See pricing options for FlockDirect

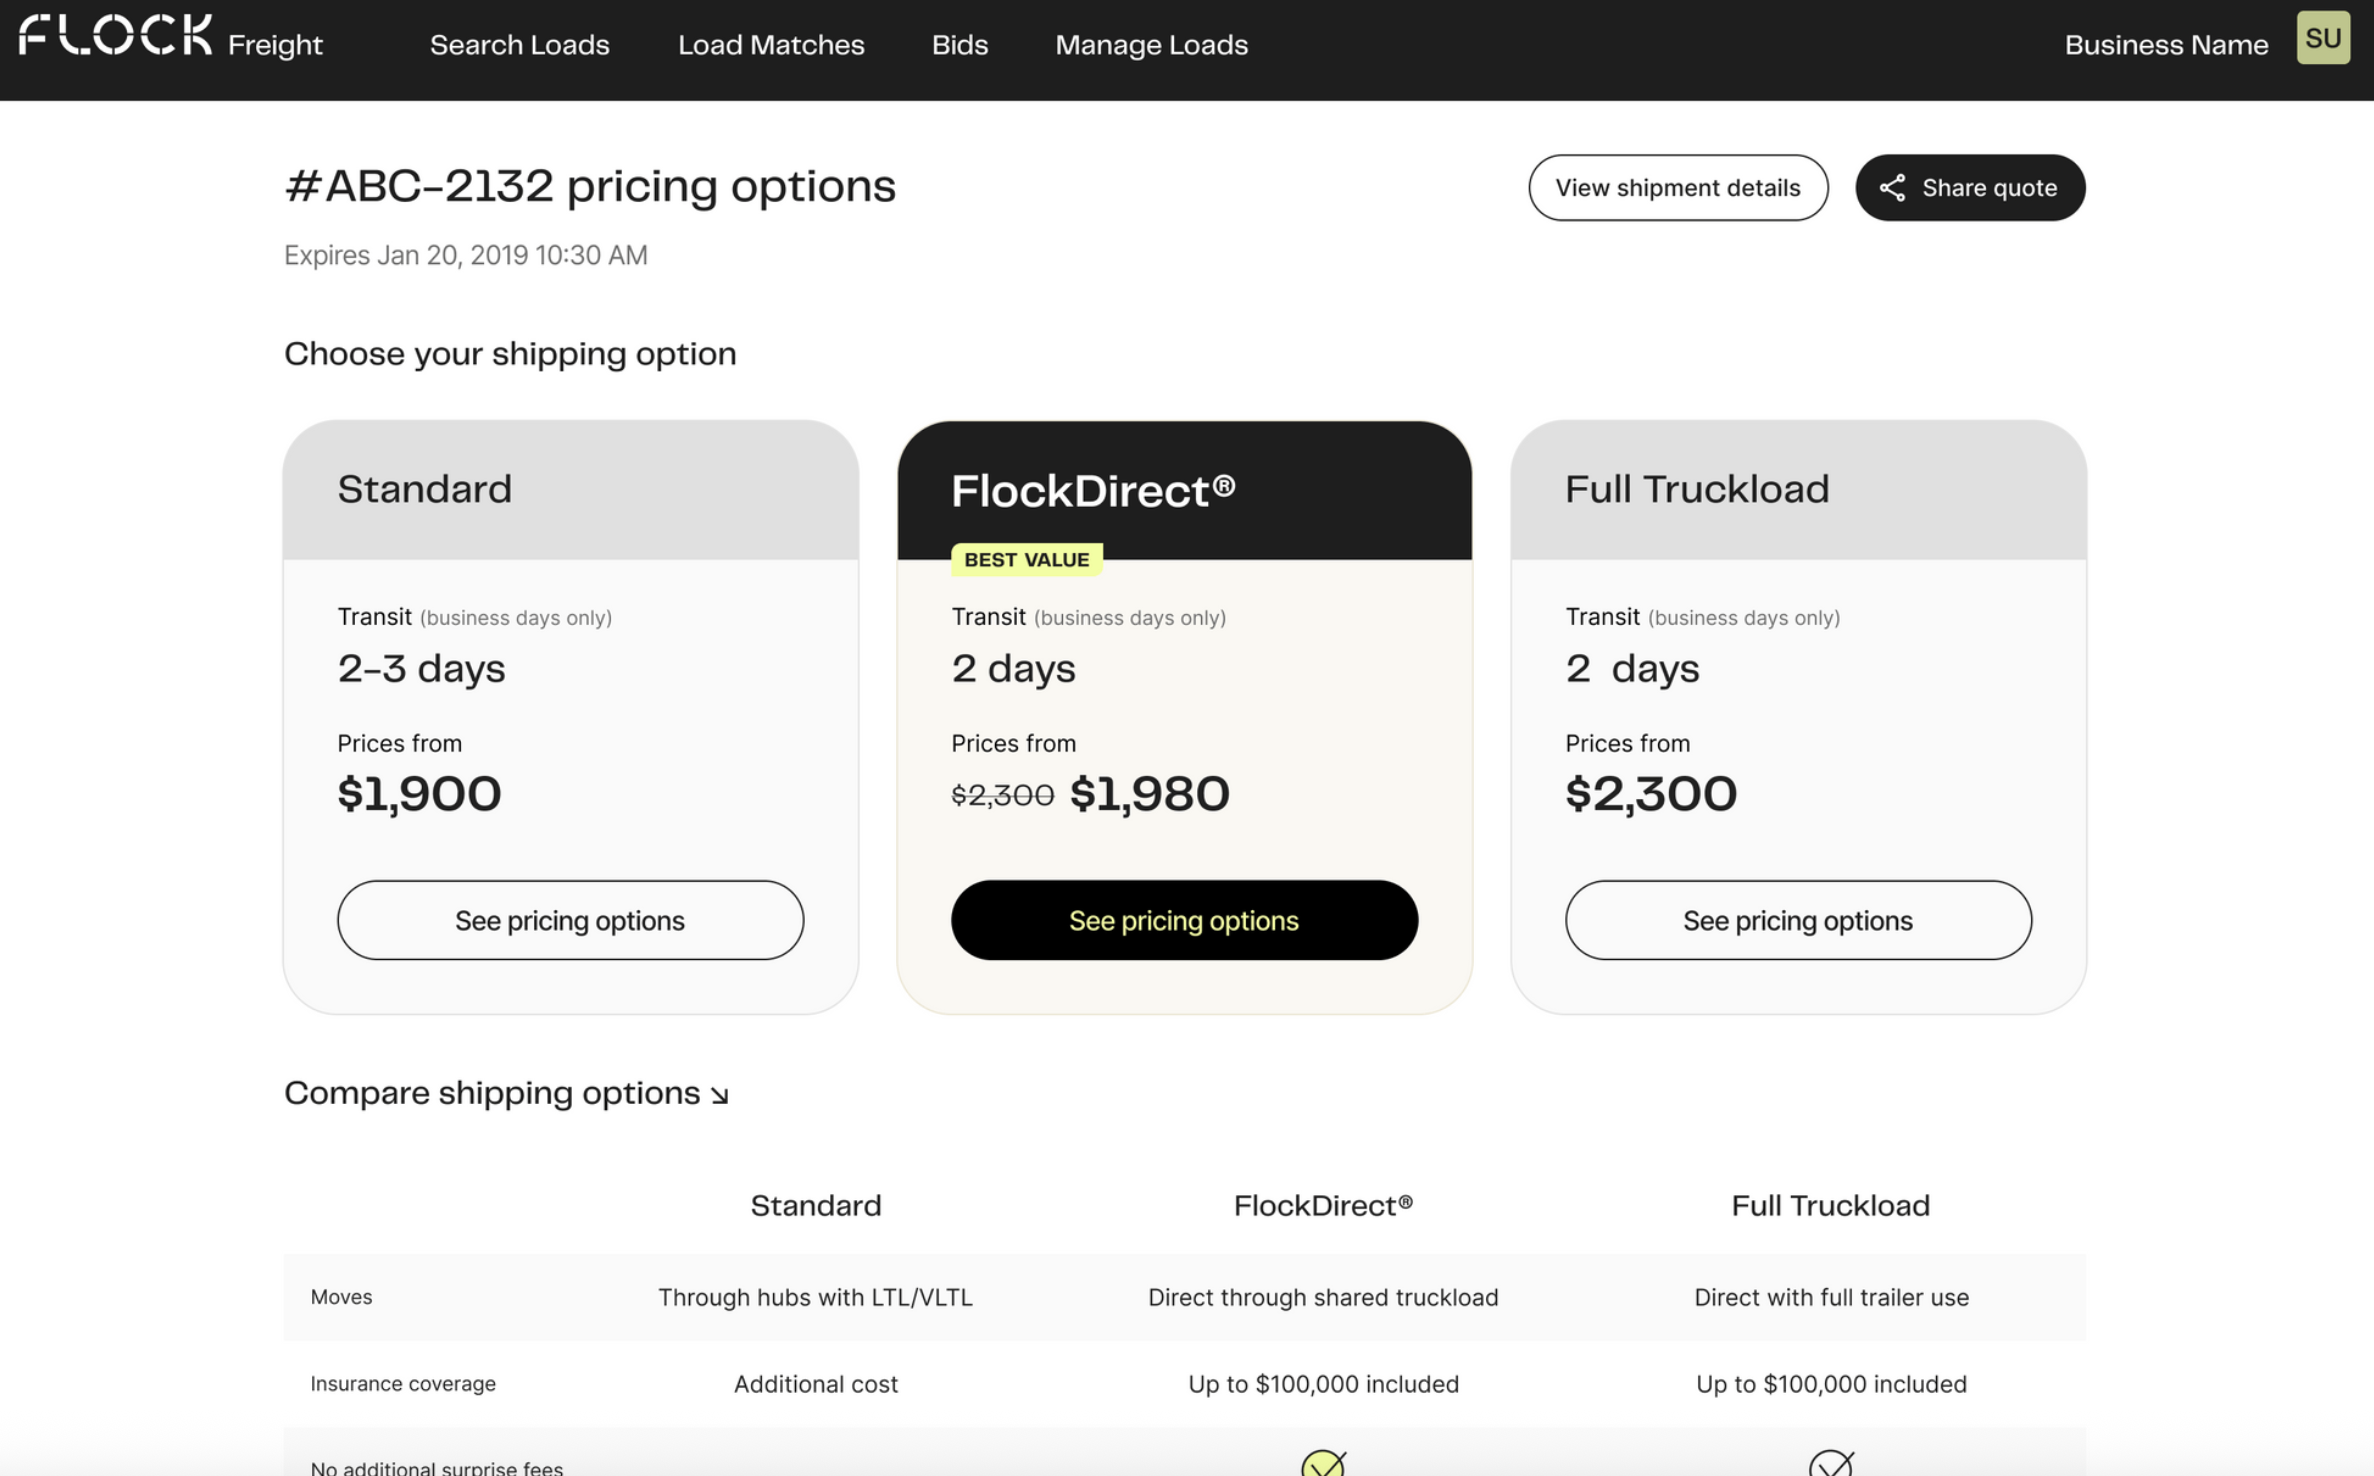point(1184,920)
